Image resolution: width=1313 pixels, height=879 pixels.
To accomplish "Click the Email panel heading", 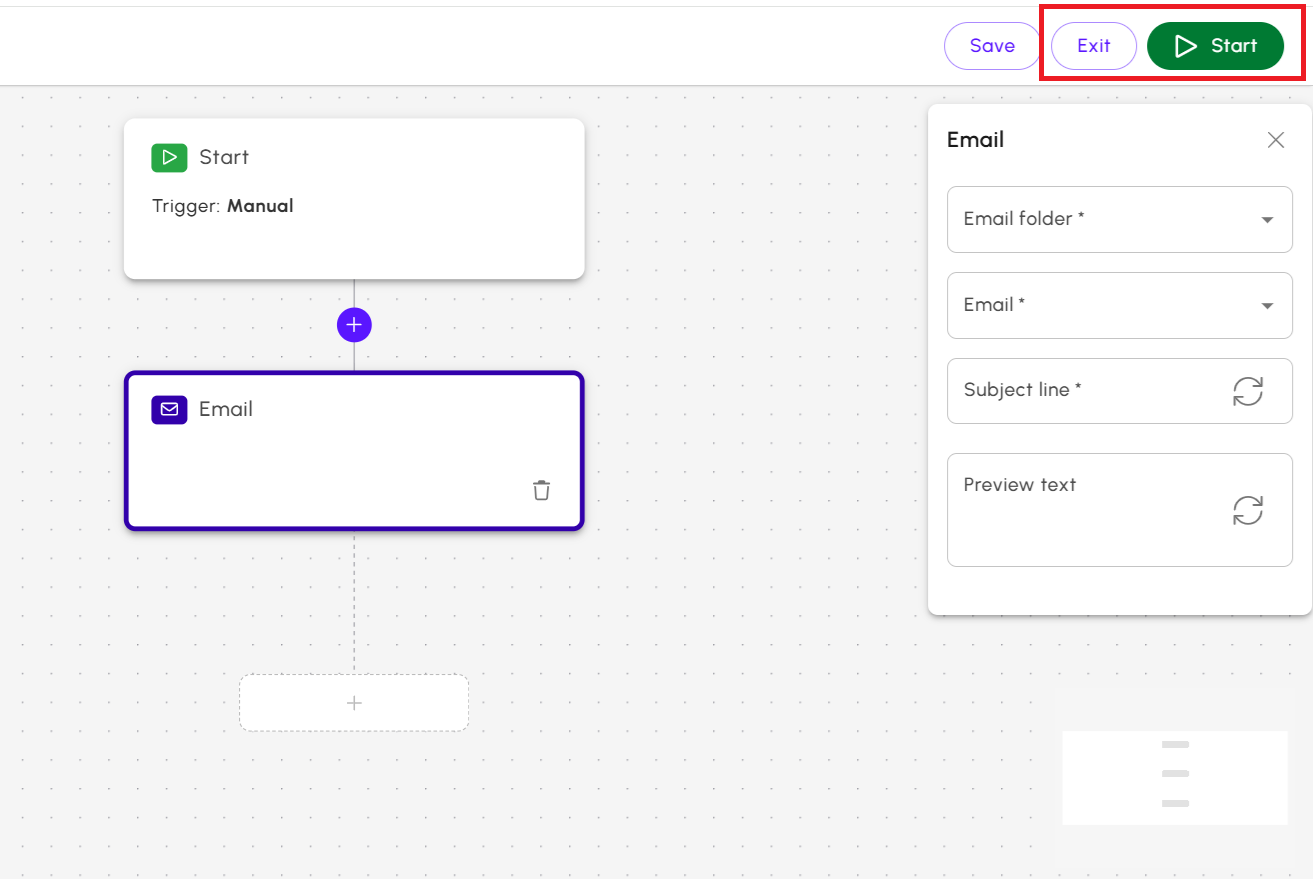I will coord(975,140).
